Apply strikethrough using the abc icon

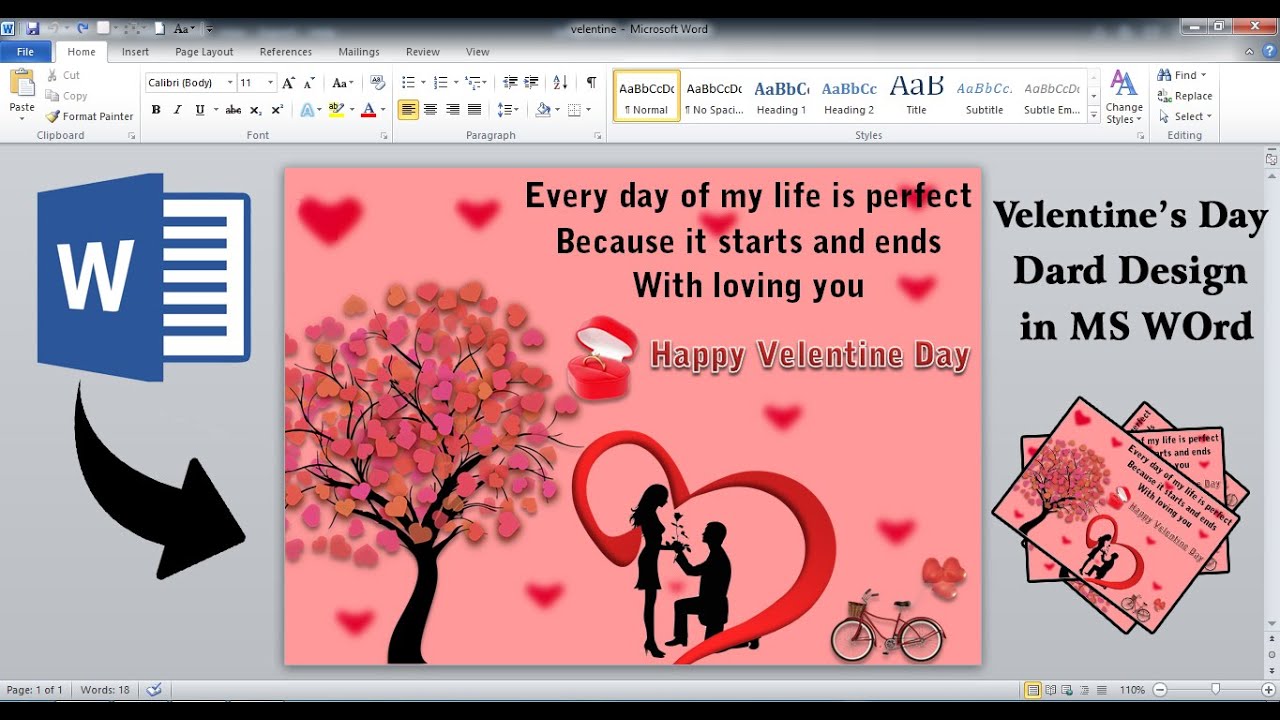tap(233, 110)
